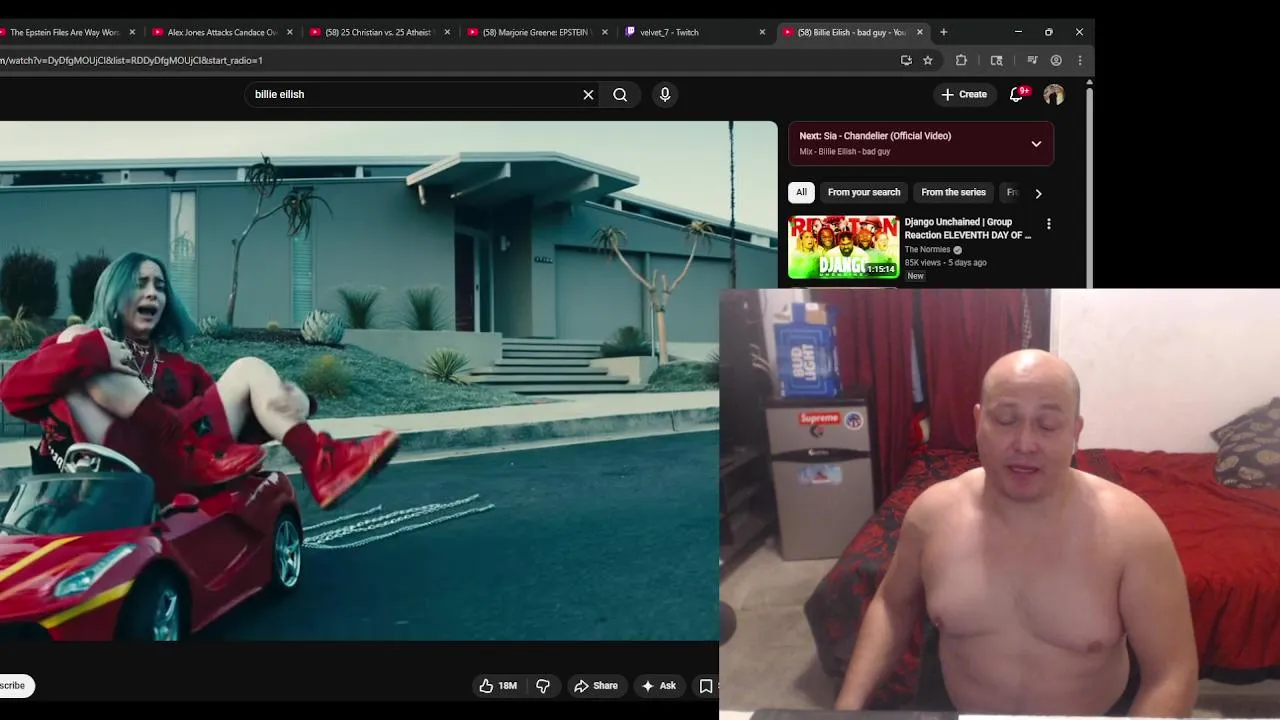The image size is (1280, 720).
Task: Close the Alex Jones Attacks tab
Action: (x=290, y=32)
